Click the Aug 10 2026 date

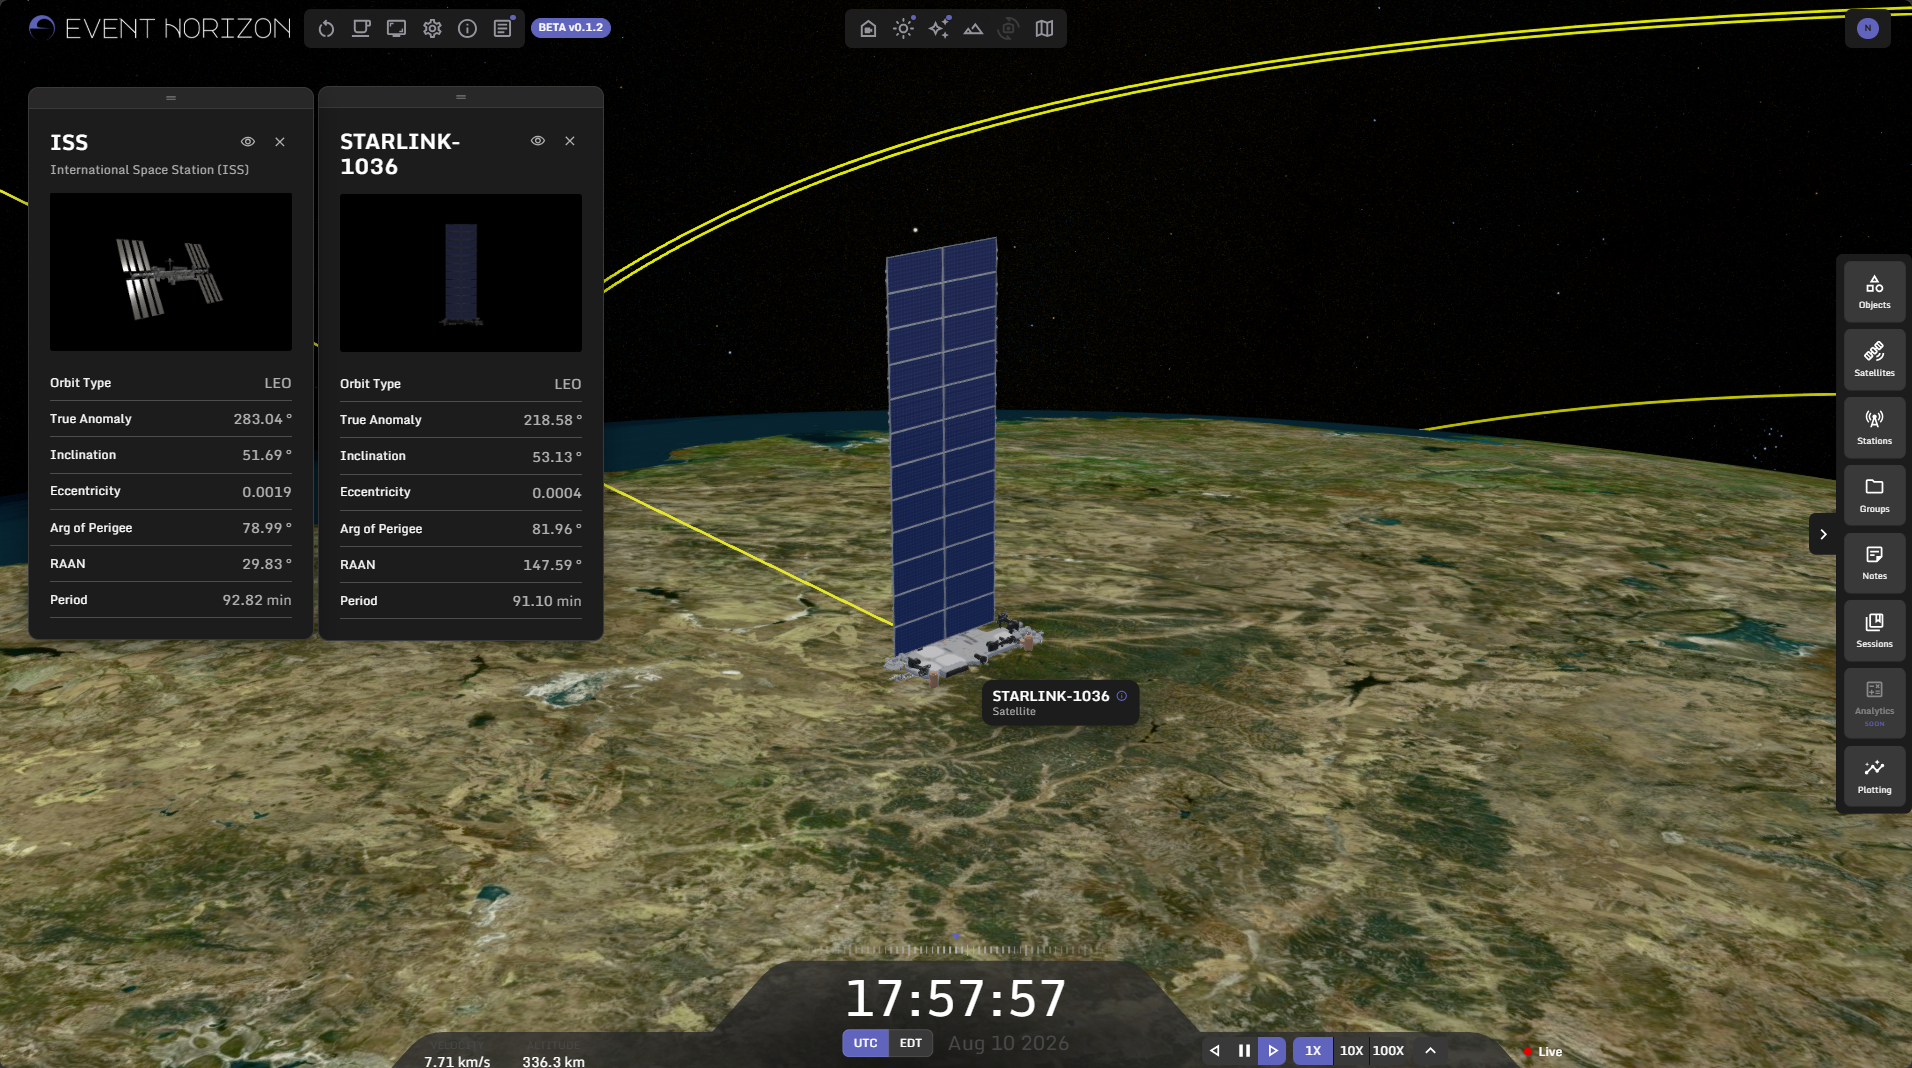point(1008,1043)
